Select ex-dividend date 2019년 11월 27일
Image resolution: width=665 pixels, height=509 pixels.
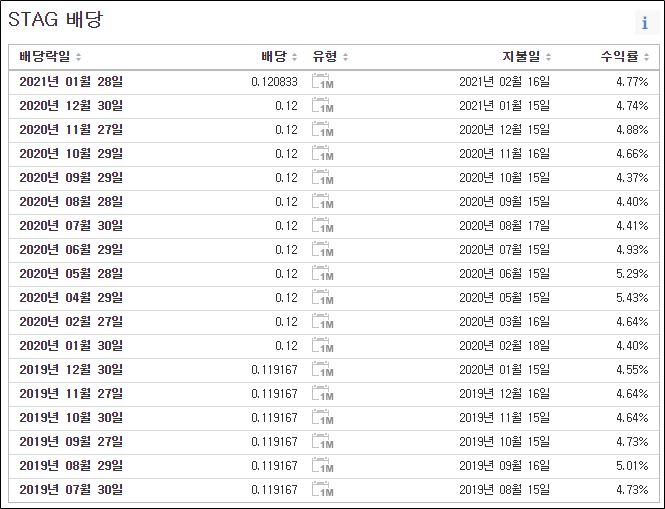(x=71, y=393)
